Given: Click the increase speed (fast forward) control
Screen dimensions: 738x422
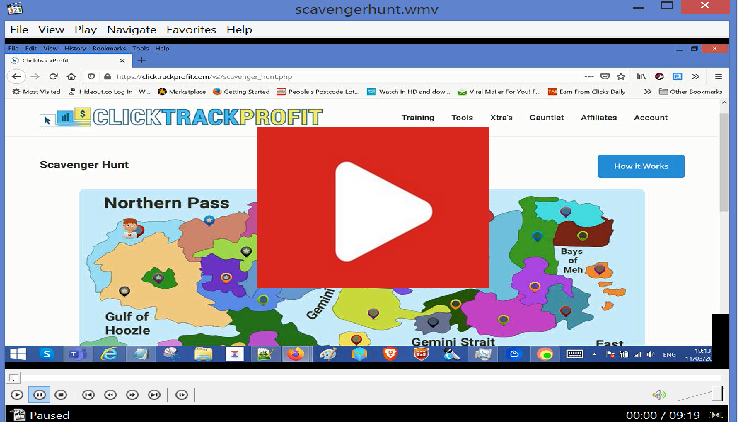Looking at the screenshot, I should (x=132, y=395).
